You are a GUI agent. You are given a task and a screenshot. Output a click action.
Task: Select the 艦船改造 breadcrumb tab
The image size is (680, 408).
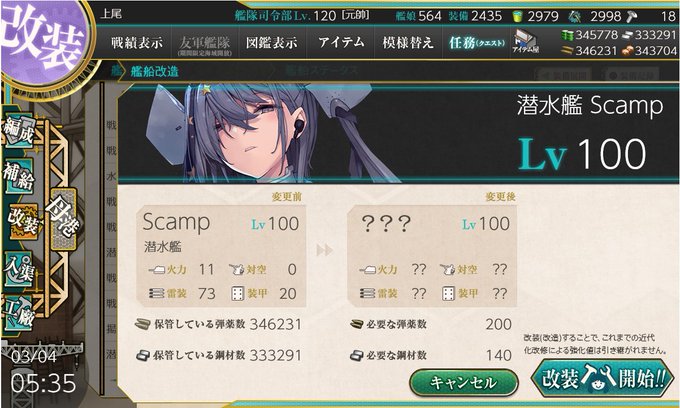[154, 72]
